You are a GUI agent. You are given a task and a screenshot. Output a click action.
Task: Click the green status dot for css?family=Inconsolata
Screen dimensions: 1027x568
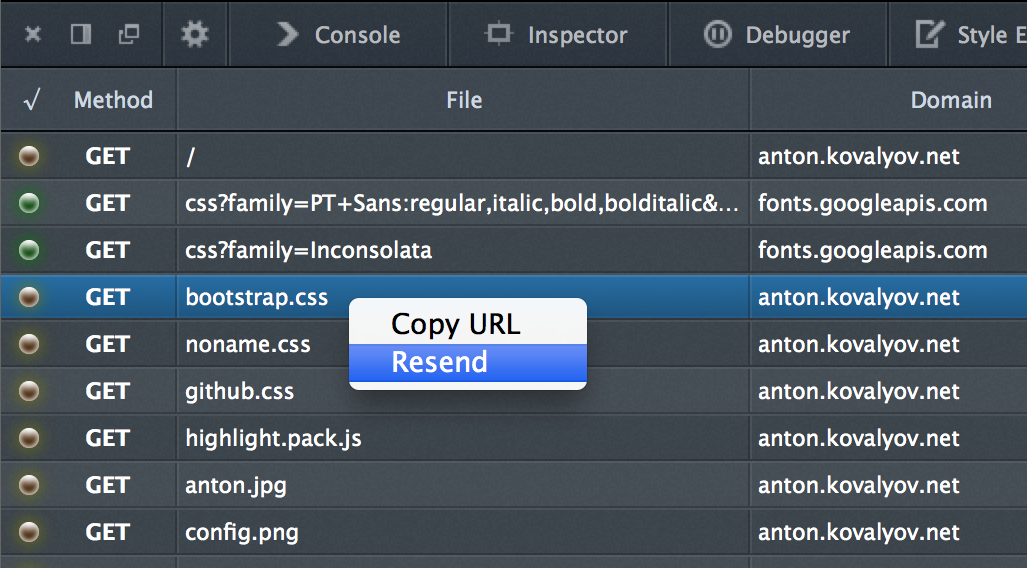point(30,250)
